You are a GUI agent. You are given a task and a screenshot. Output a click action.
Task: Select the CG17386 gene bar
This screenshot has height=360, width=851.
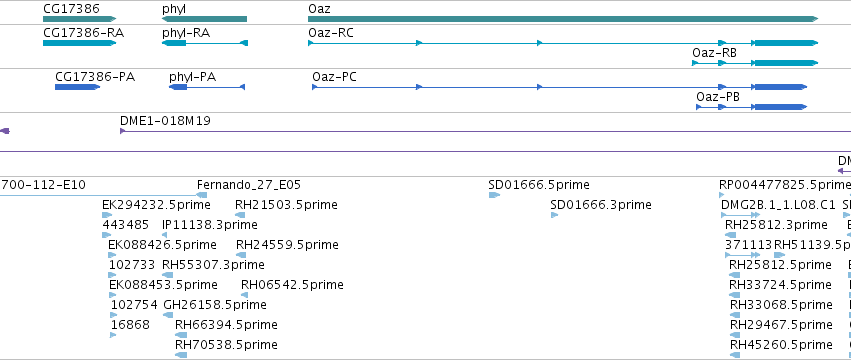coord(80,19)
